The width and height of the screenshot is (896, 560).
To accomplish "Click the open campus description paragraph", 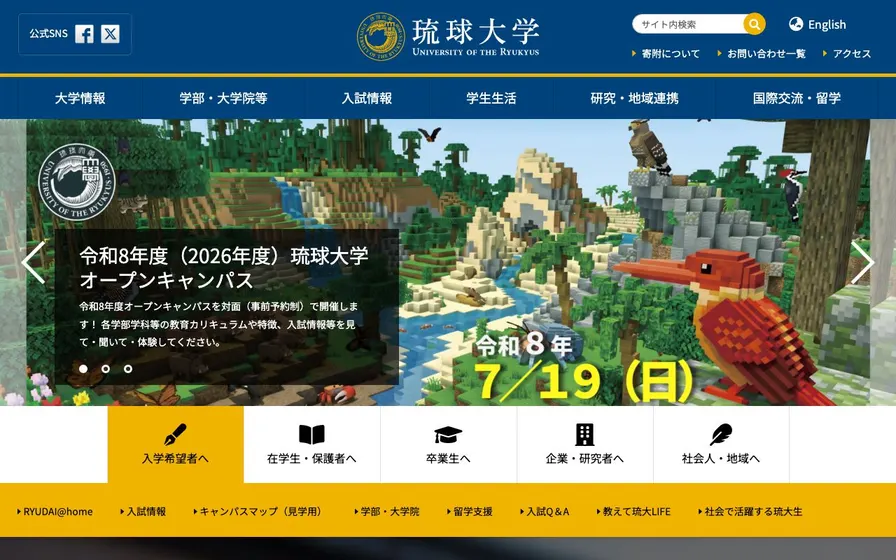I will pos(219,324).
